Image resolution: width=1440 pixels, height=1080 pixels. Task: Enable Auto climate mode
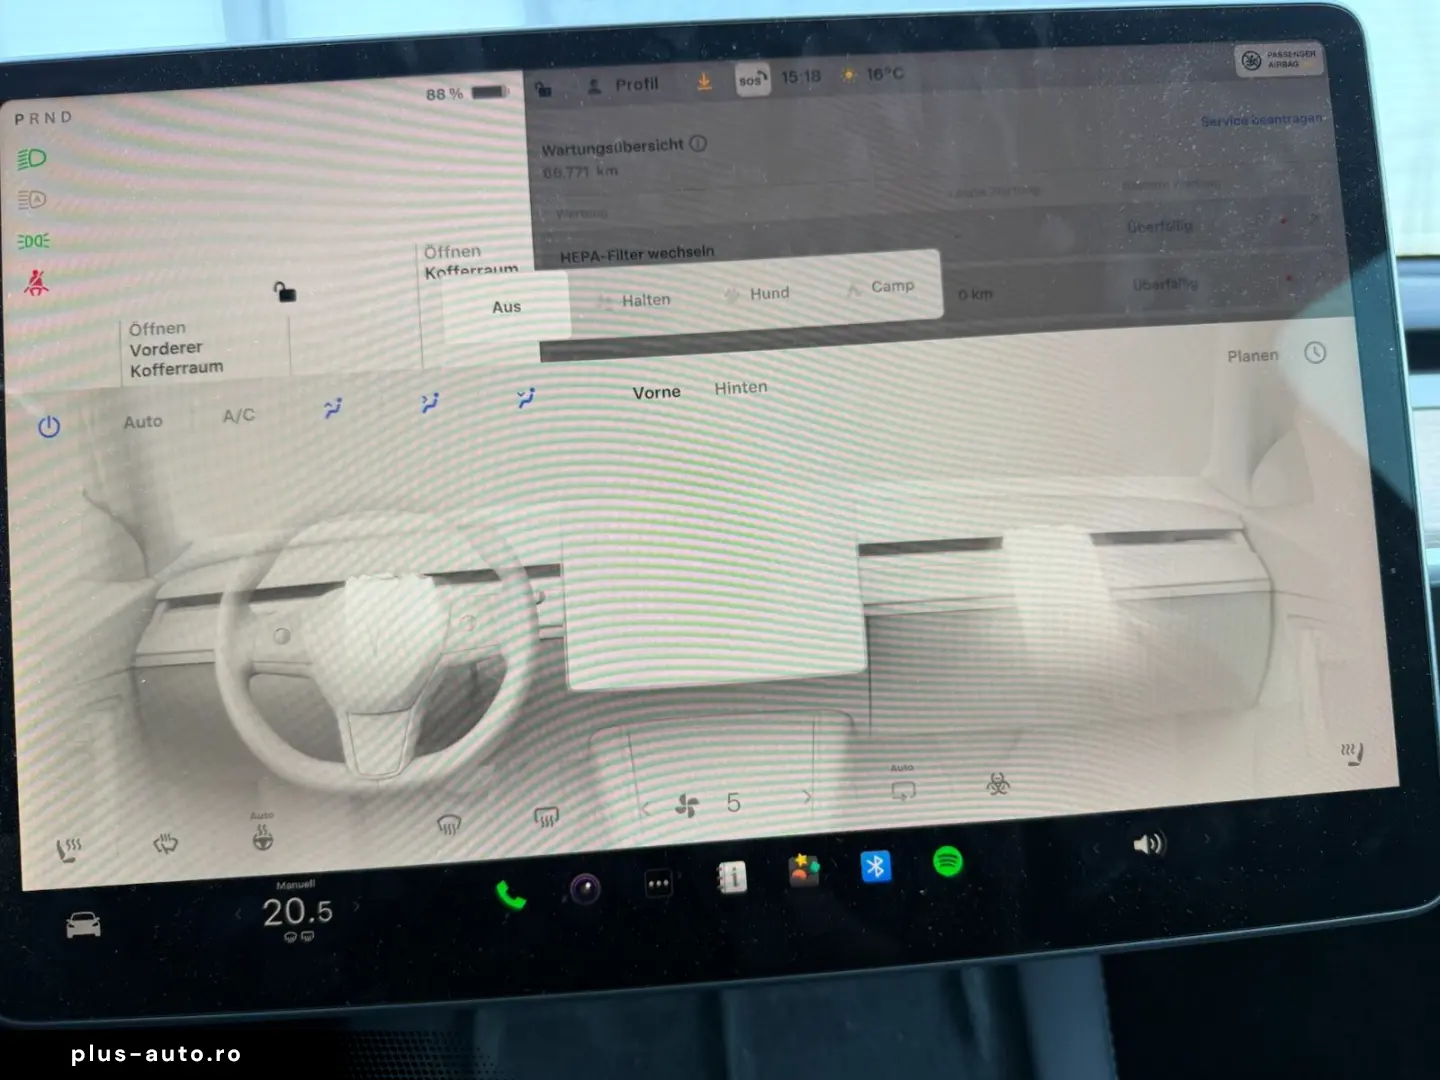click(143, 422)
